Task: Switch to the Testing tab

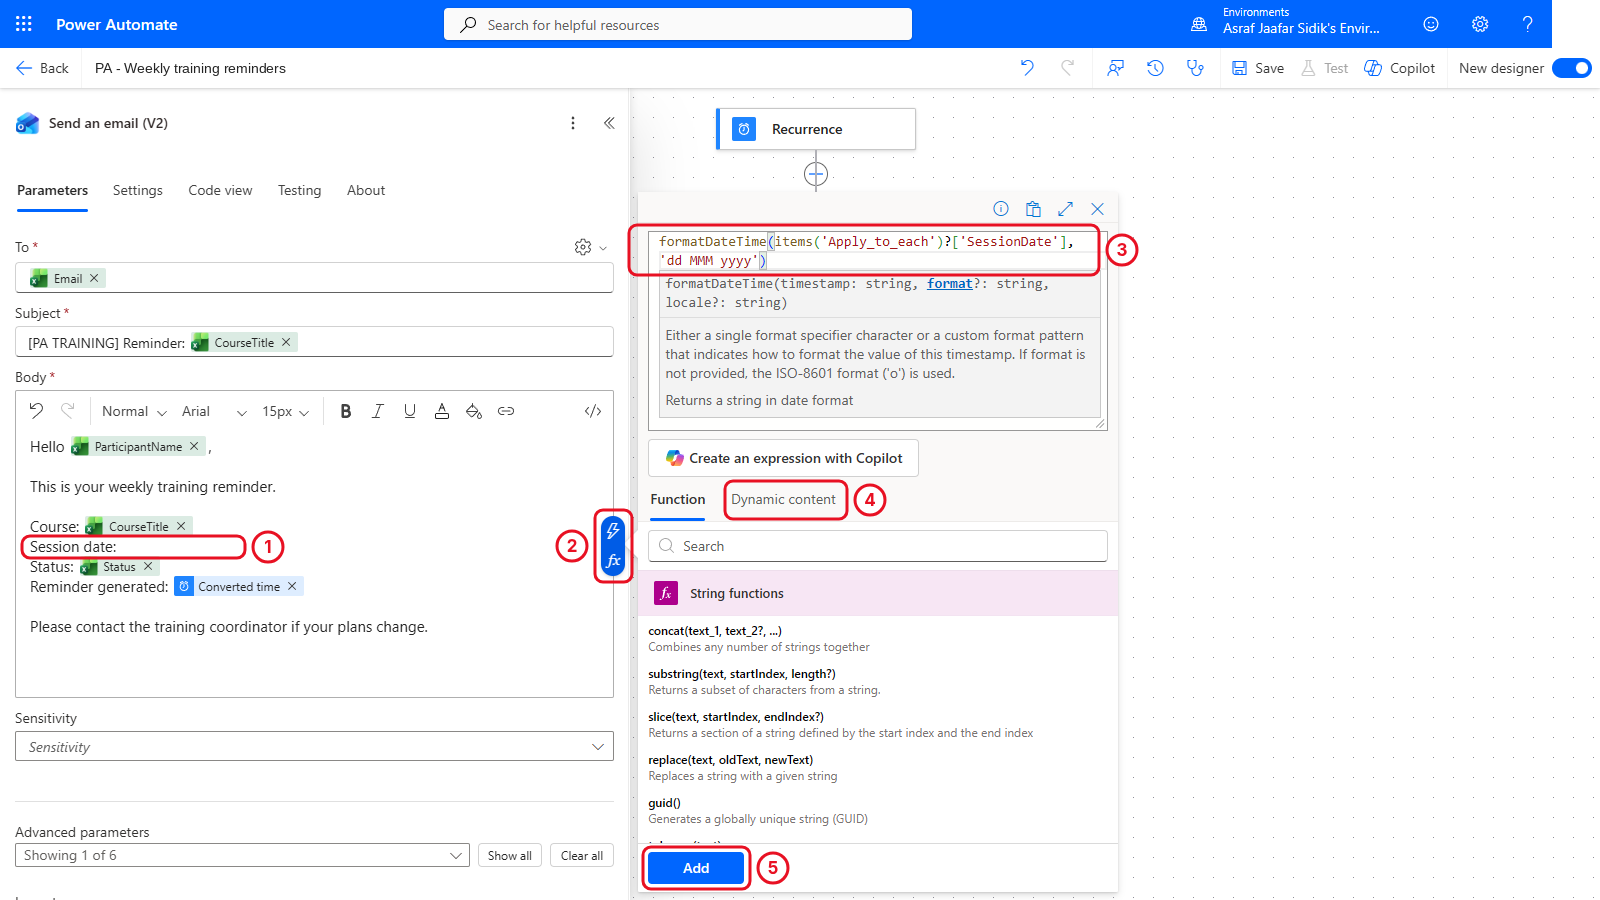Action: [300, 190]
